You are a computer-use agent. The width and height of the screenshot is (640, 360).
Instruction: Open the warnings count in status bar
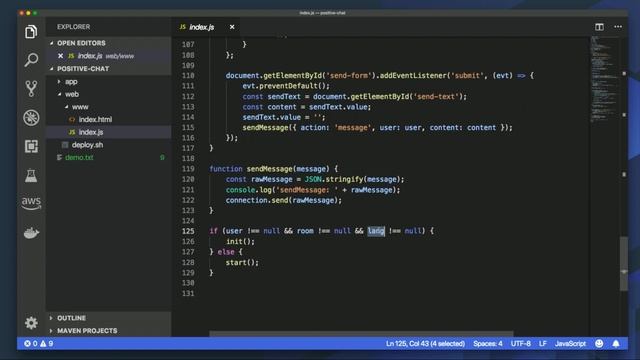coord(47,344)
